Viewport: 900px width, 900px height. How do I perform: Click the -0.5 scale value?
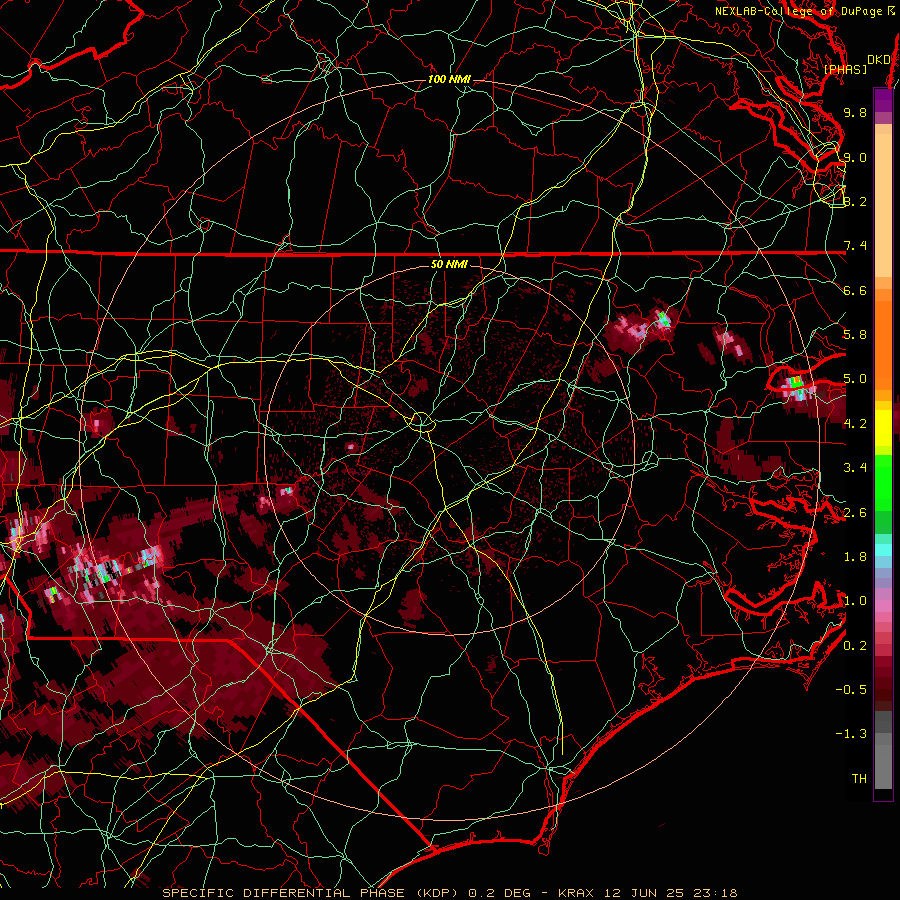(x=851, y=690)
